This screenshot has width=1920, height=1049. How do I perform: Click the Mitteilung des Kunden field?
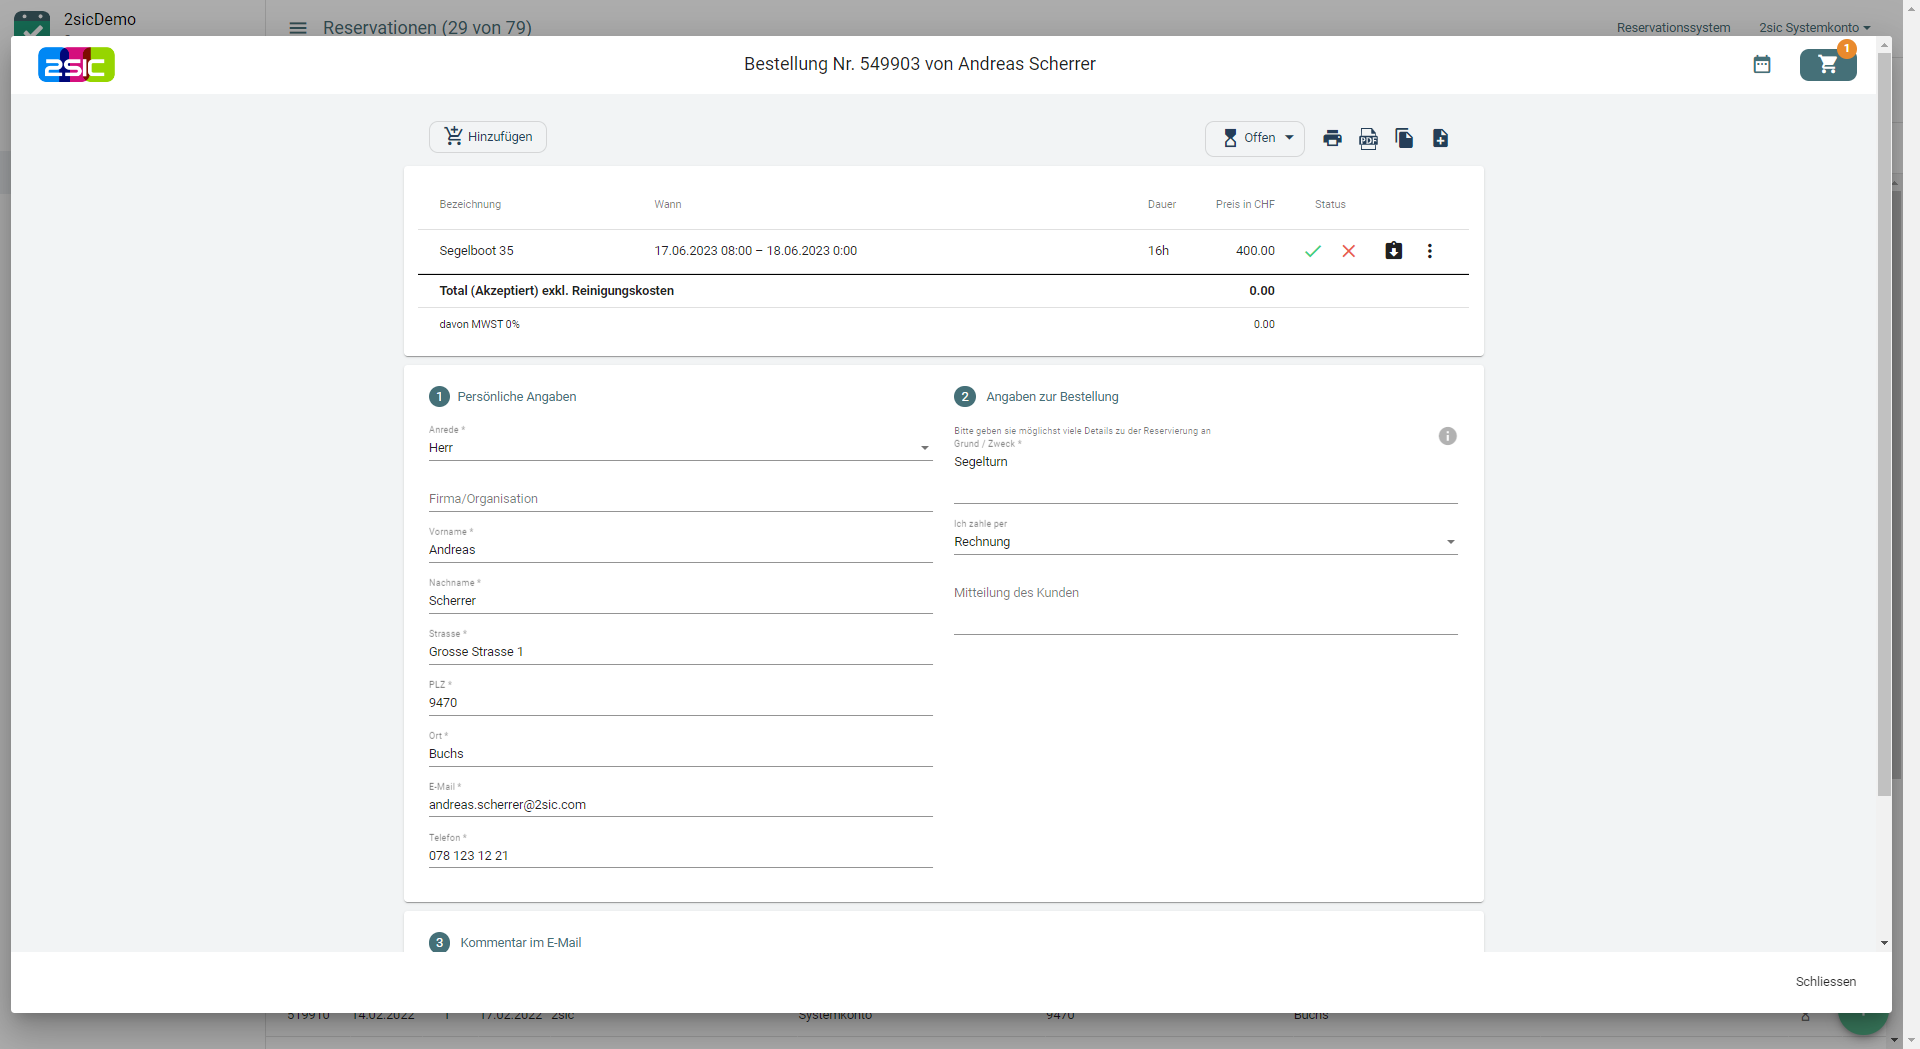[x=1205, y=615]
